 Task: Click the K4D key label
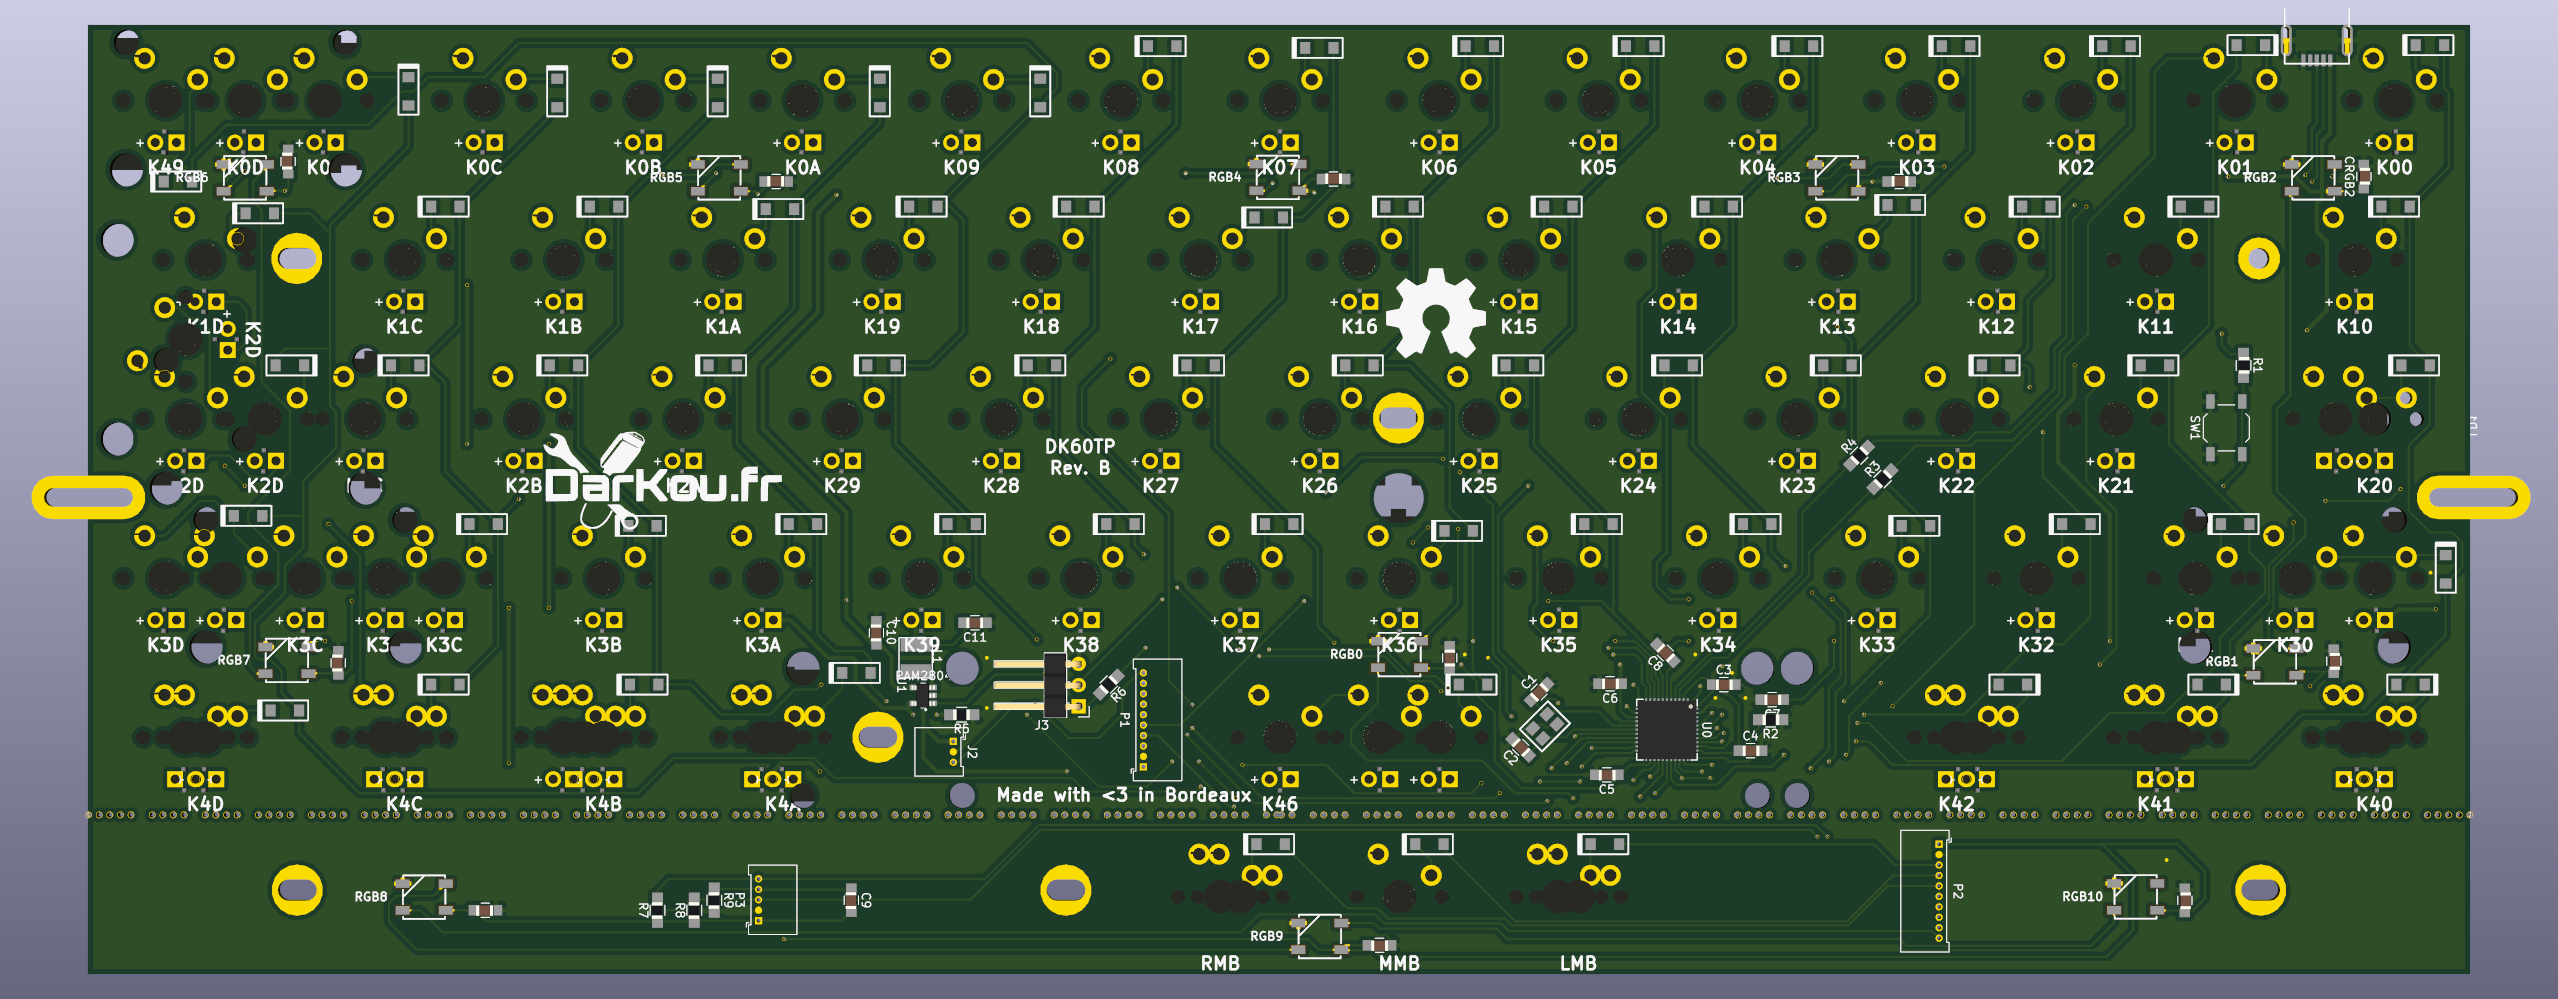click(x=205, y=804)
